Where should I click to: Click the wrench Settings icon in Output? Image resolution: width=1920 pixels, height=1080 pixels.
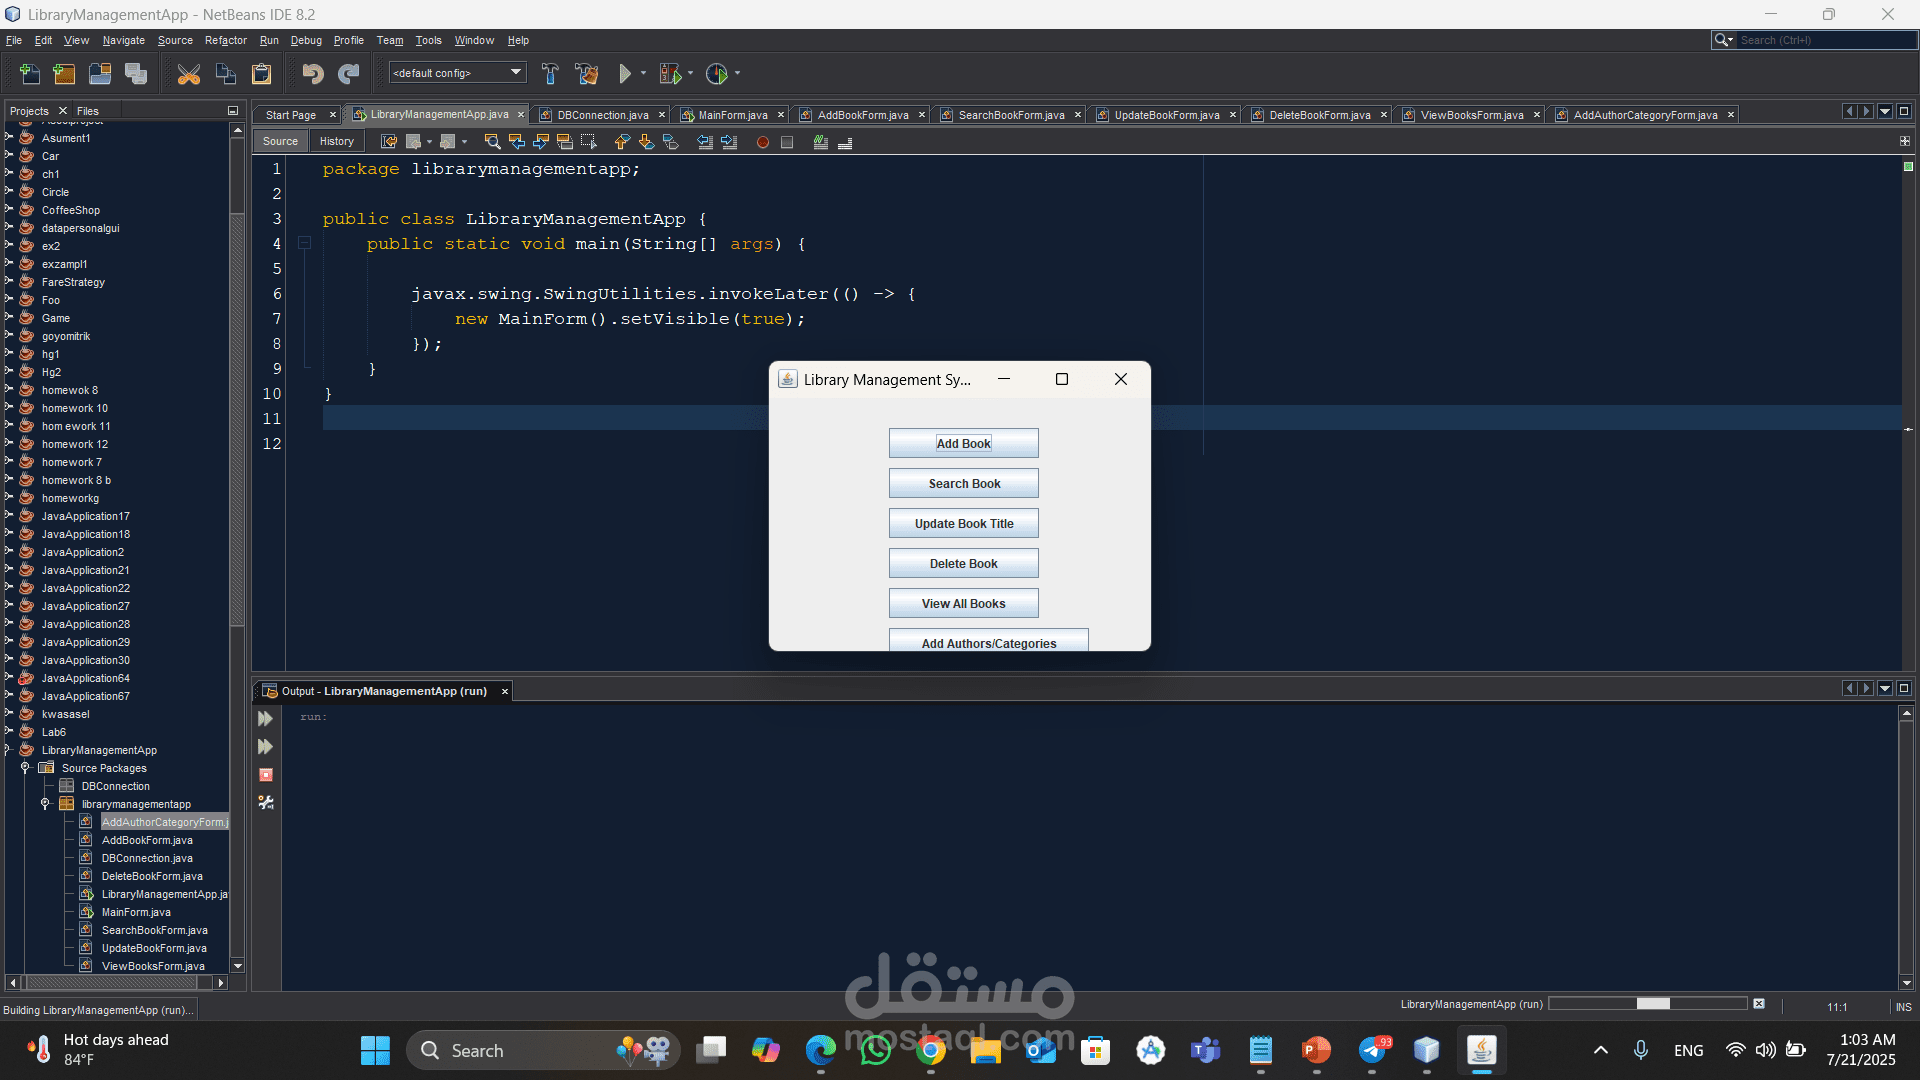[265, 803]
